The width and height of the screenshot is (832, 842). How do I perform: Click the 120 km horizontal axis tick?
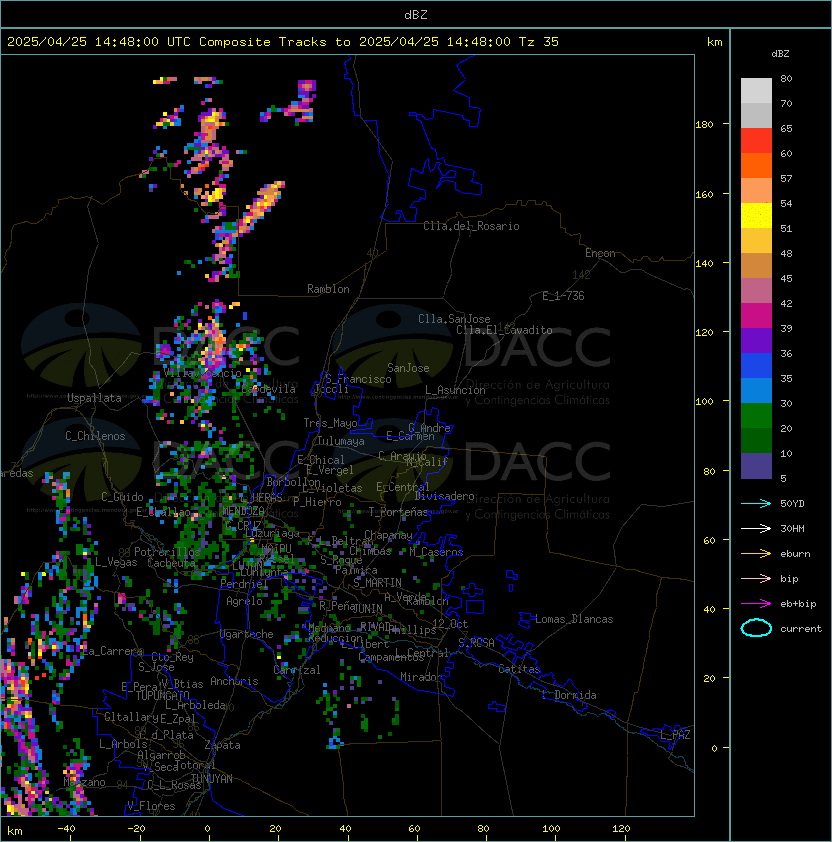[621, 829]
